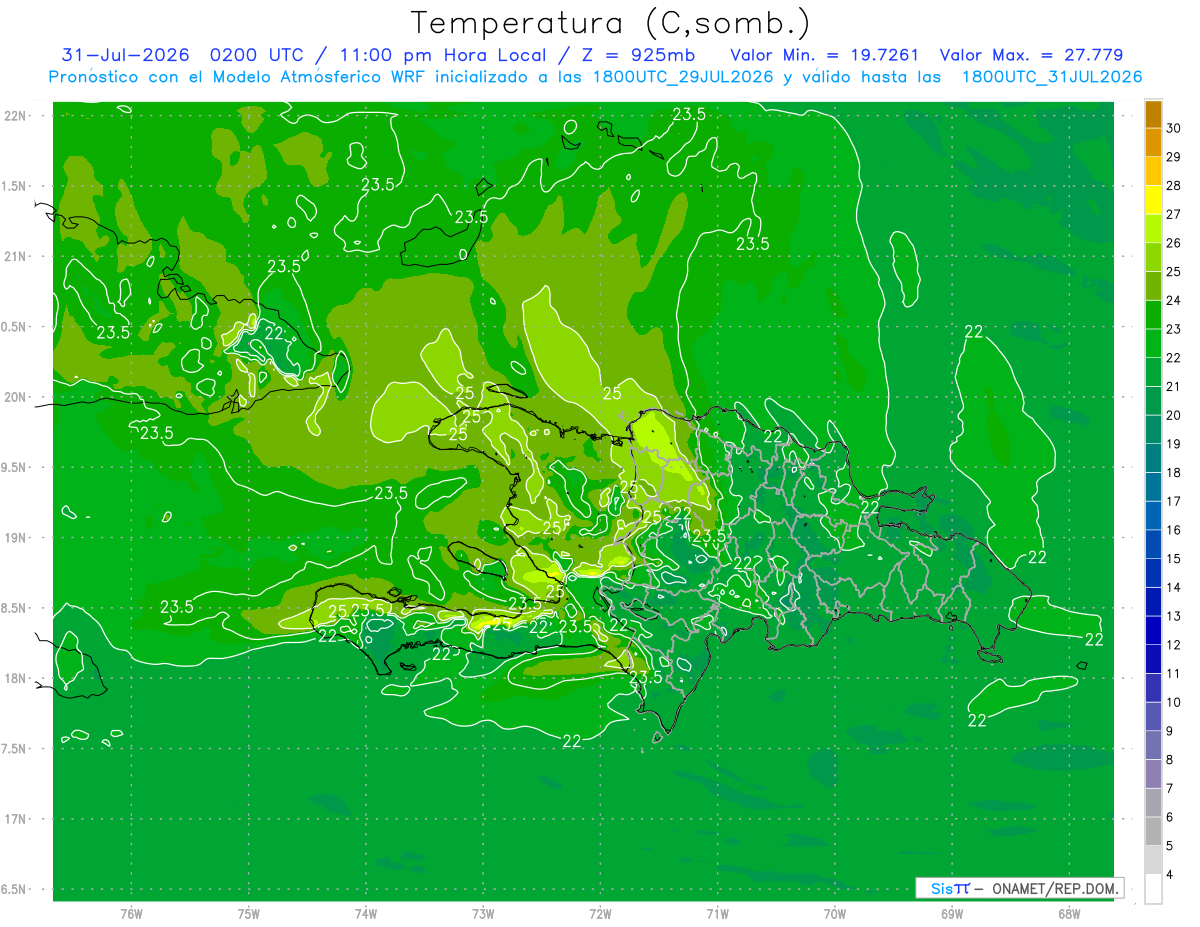Pick the gray swatch between 5 and 6
The height and width of the screenshot is (927, 1200).
click(1153, 832)
